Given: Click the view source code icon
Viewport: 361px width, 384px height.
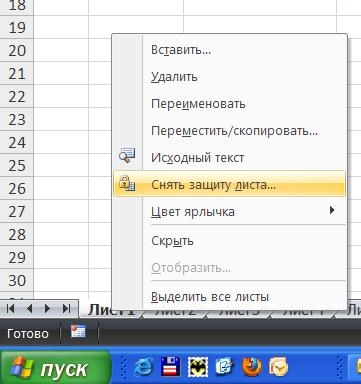Looking at the screenshot, I should tap(127, 156).
